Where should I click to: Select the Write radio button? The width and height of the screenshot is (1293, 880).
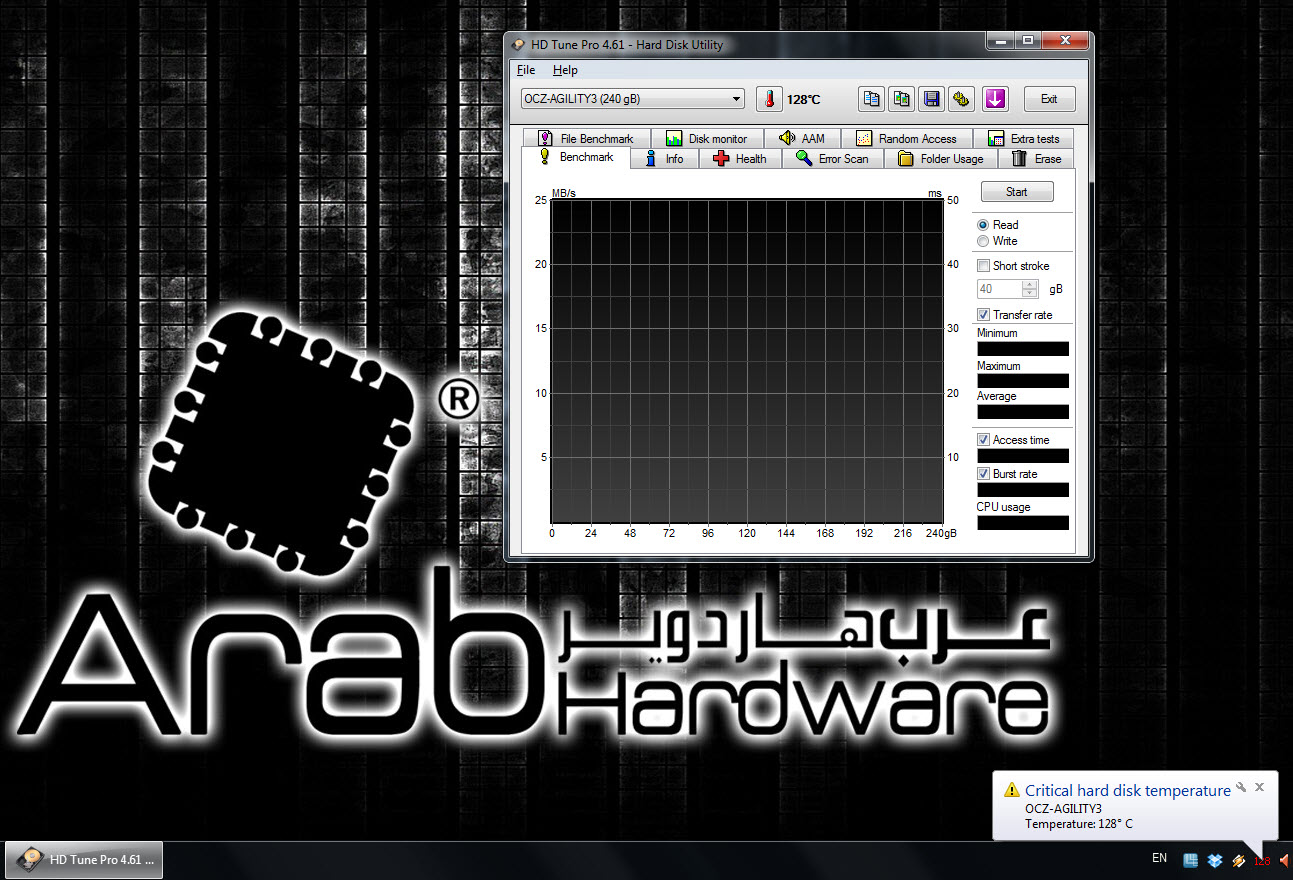coord(983,241)
